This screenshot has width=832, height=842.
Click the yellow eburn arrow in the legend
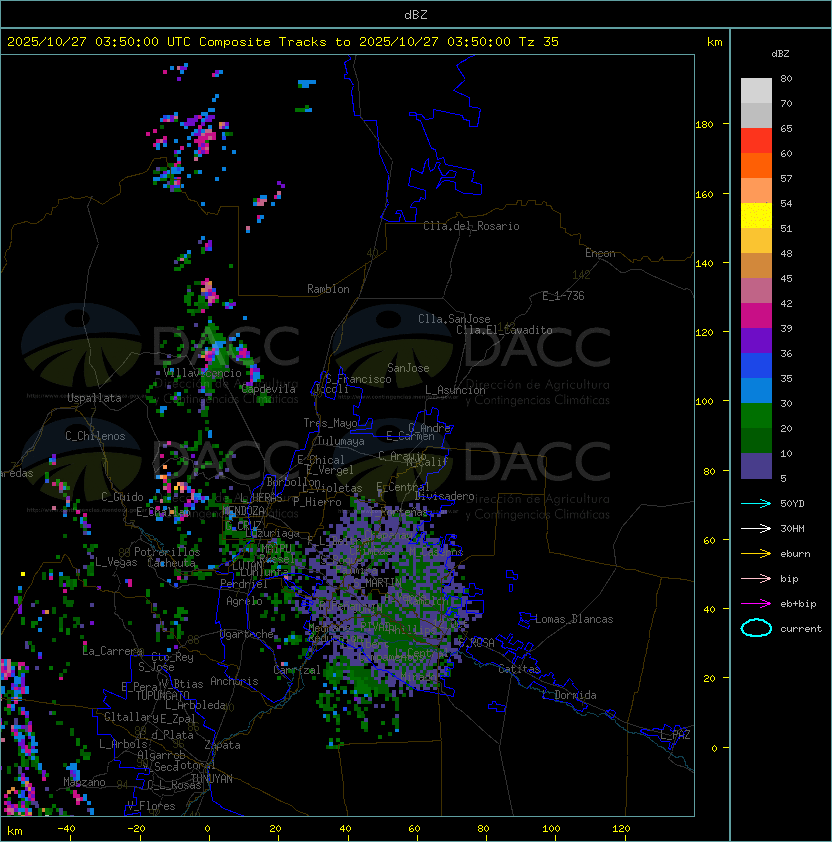point(756,553)
